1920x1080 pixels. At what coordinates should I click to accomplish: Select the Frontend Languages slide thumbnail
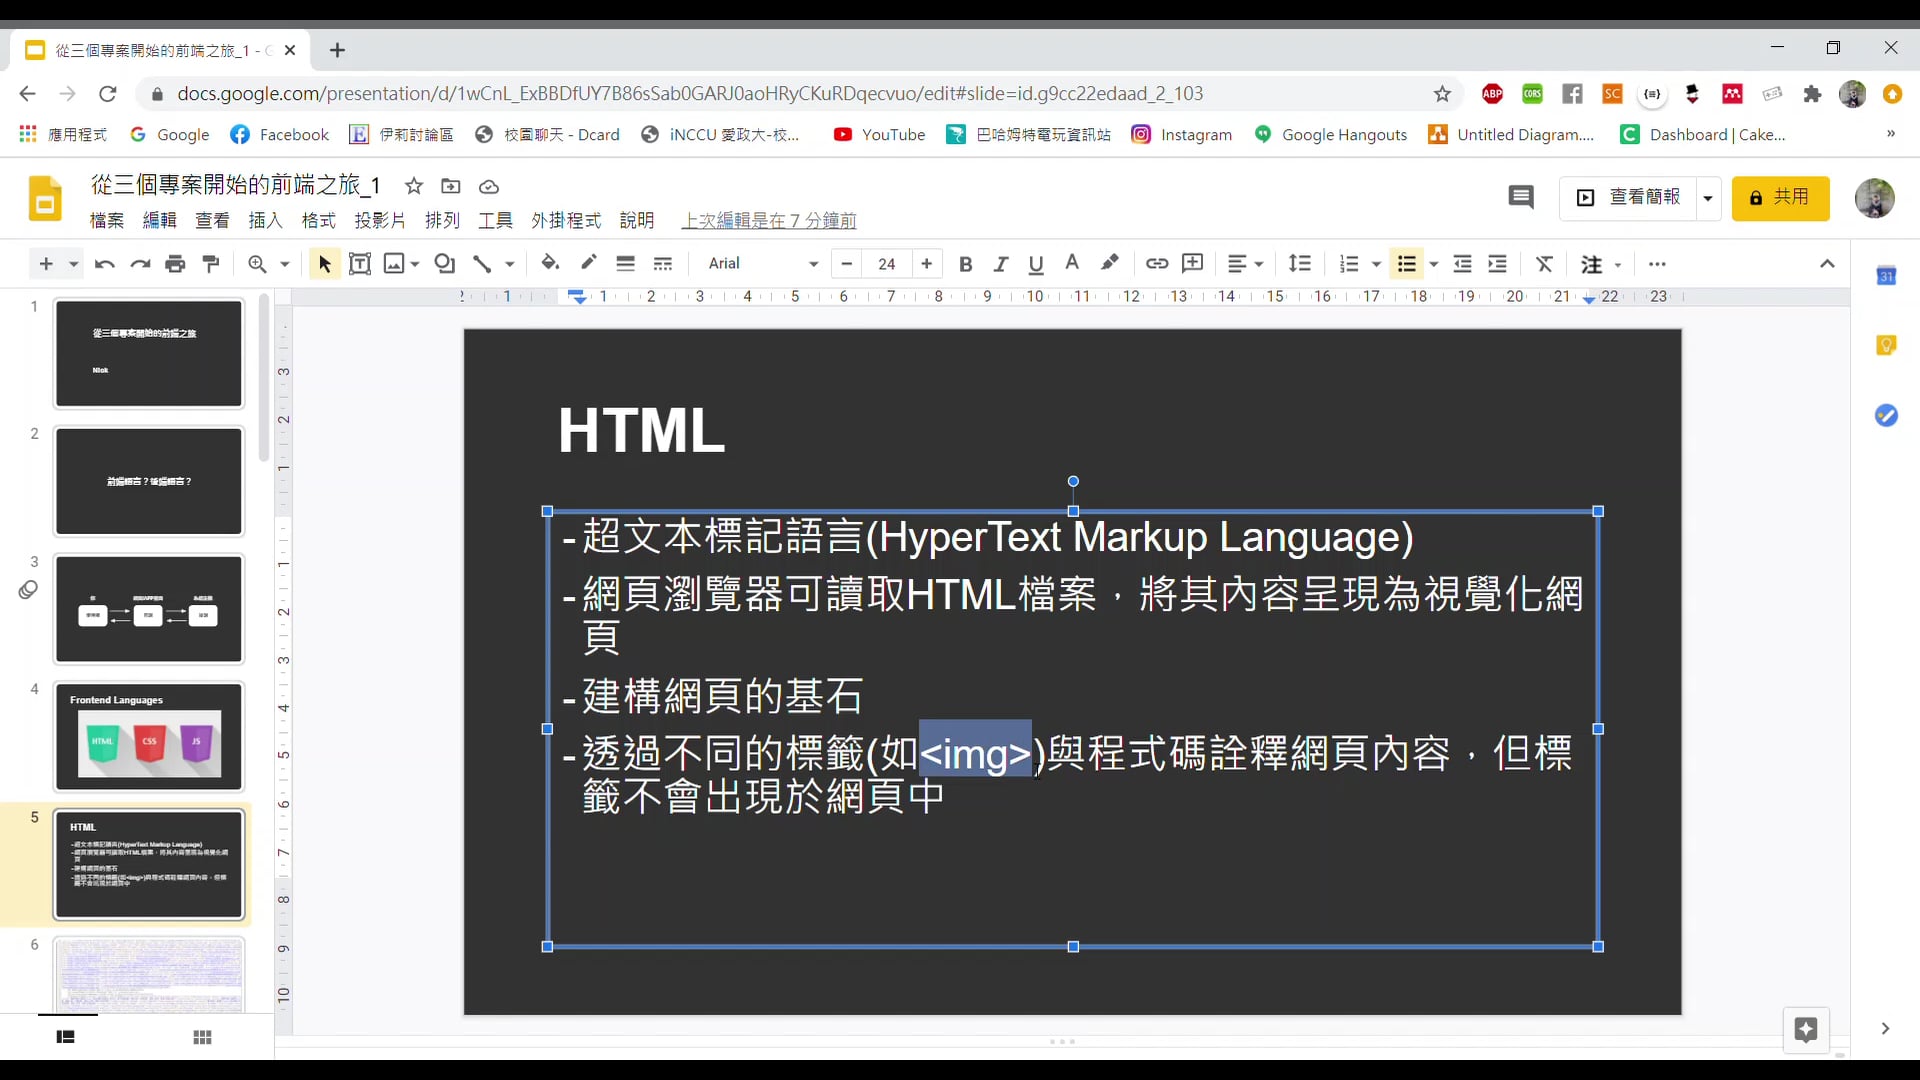[149, 737]
